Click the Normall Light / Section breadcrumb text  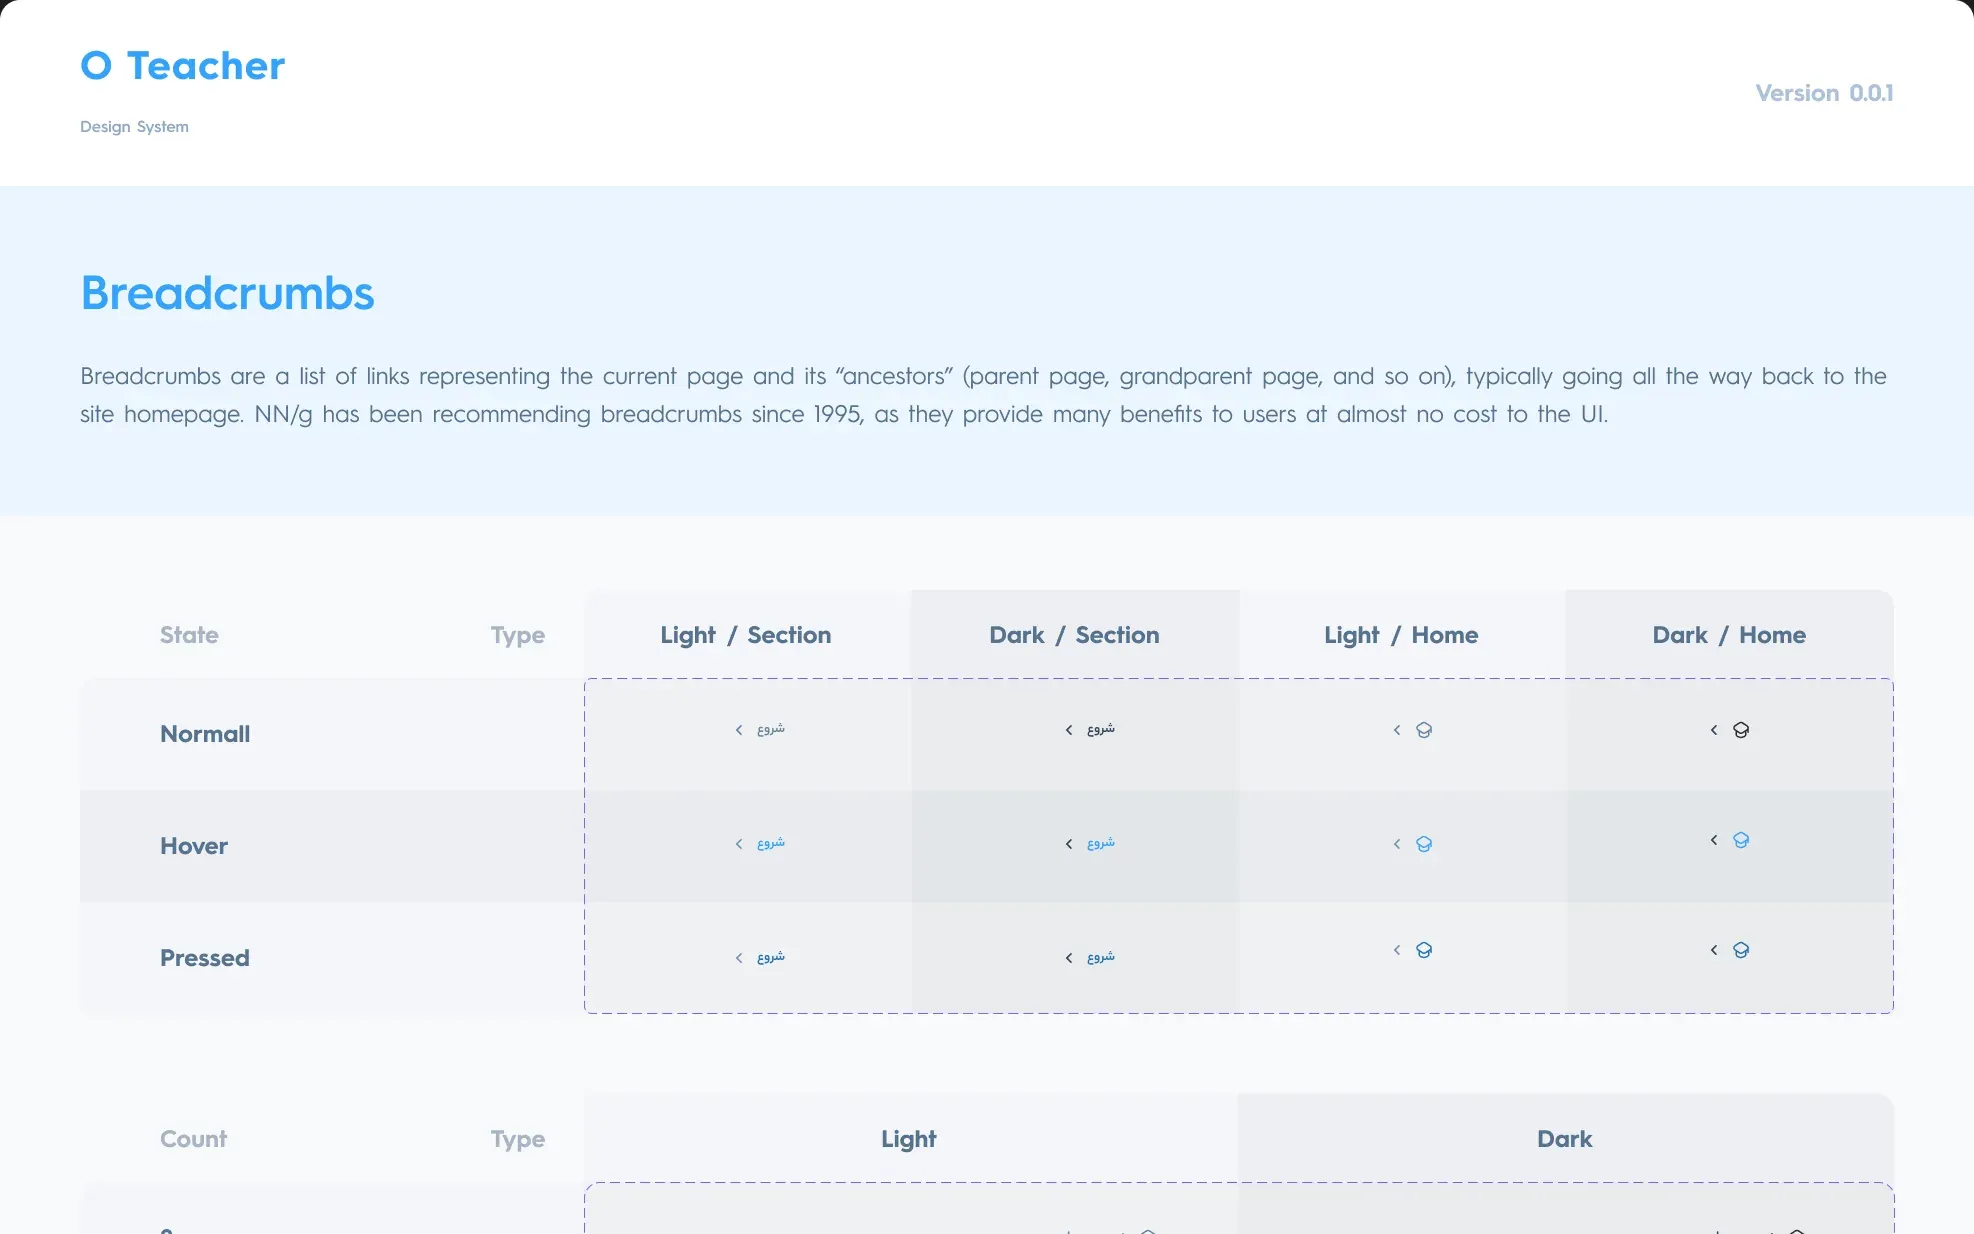771,729
